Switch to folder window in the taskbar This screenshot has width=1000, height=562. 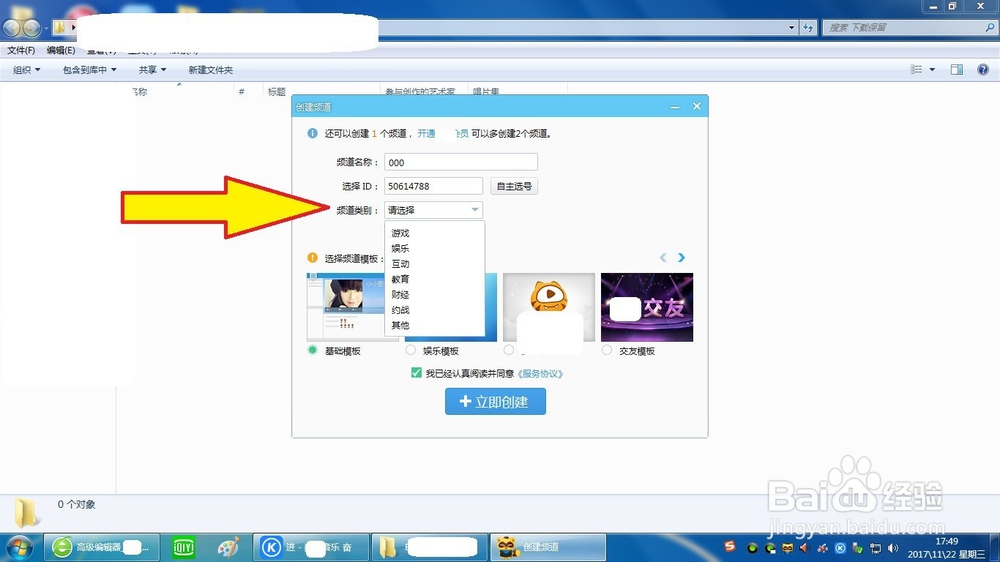pos(429,547)
